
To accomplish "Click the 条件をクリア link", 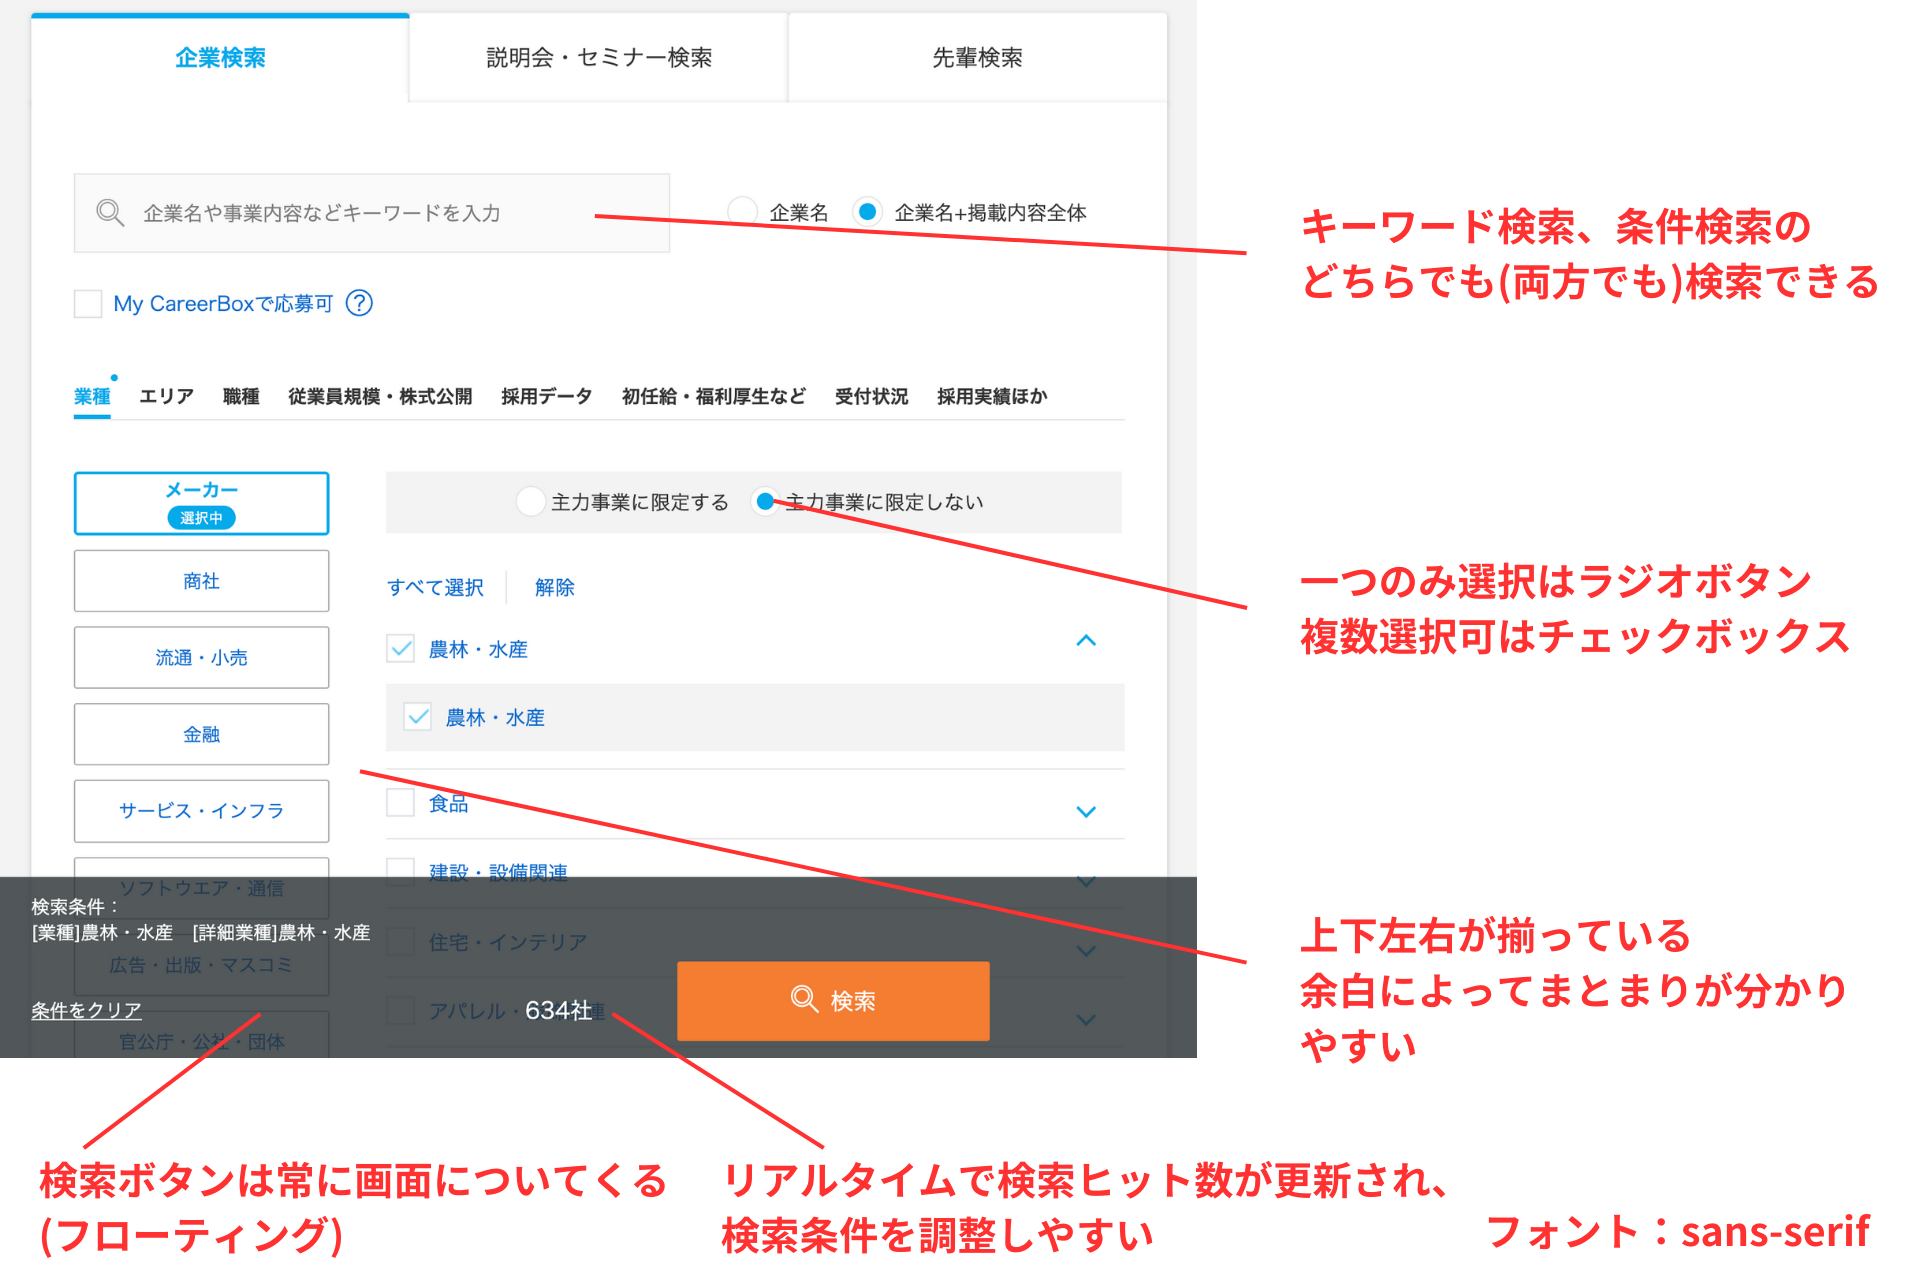I will coord(86,1010).
